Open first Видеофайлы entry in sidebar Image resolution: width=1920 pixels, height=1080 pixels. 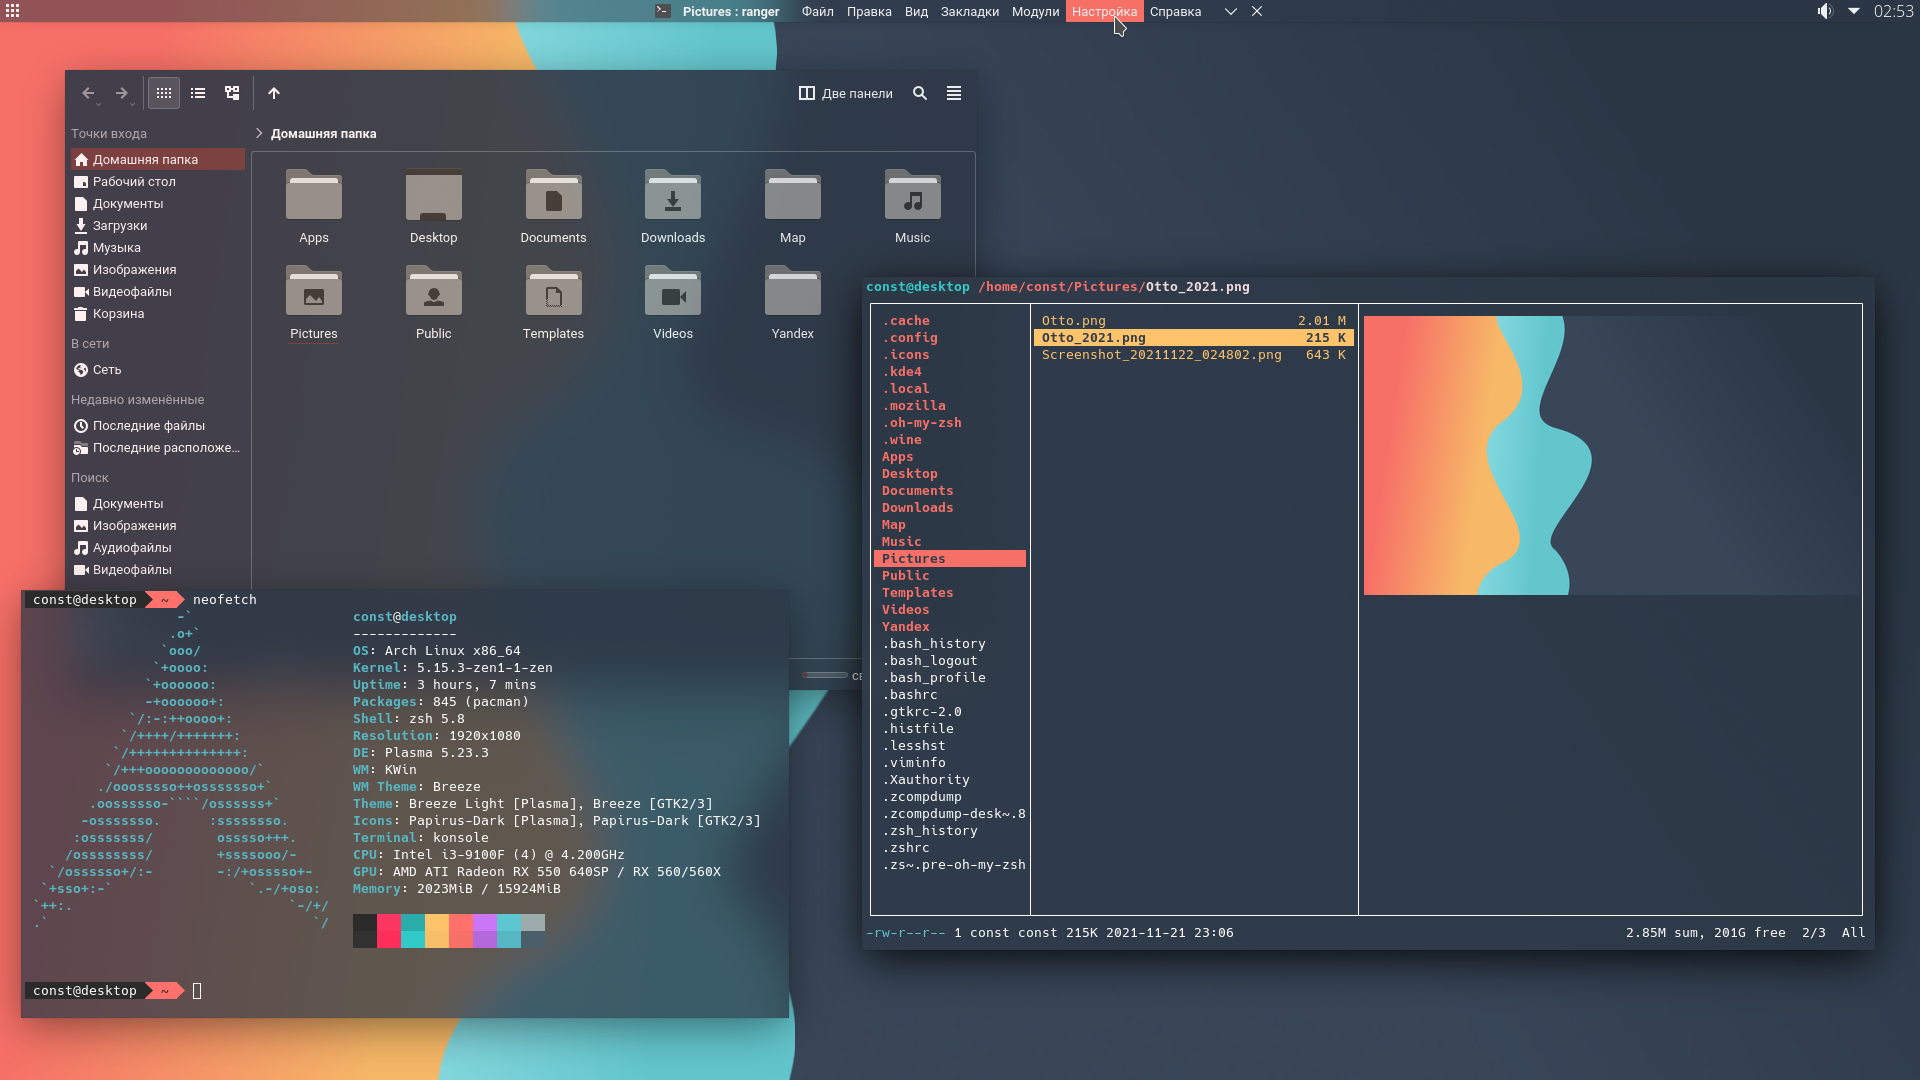(158, 291)
